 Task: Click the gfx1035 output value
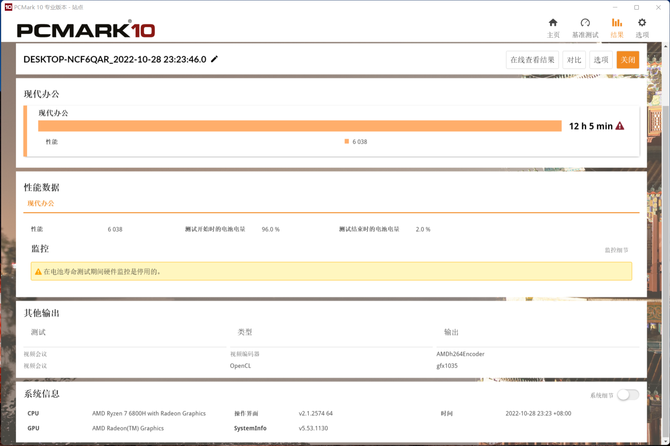coord(447,366)
